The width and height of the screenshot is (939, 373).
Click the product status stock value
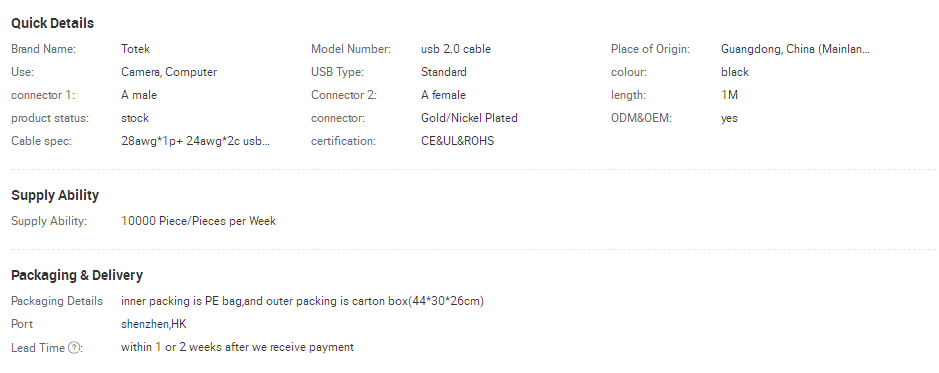(x=135, y=118)
